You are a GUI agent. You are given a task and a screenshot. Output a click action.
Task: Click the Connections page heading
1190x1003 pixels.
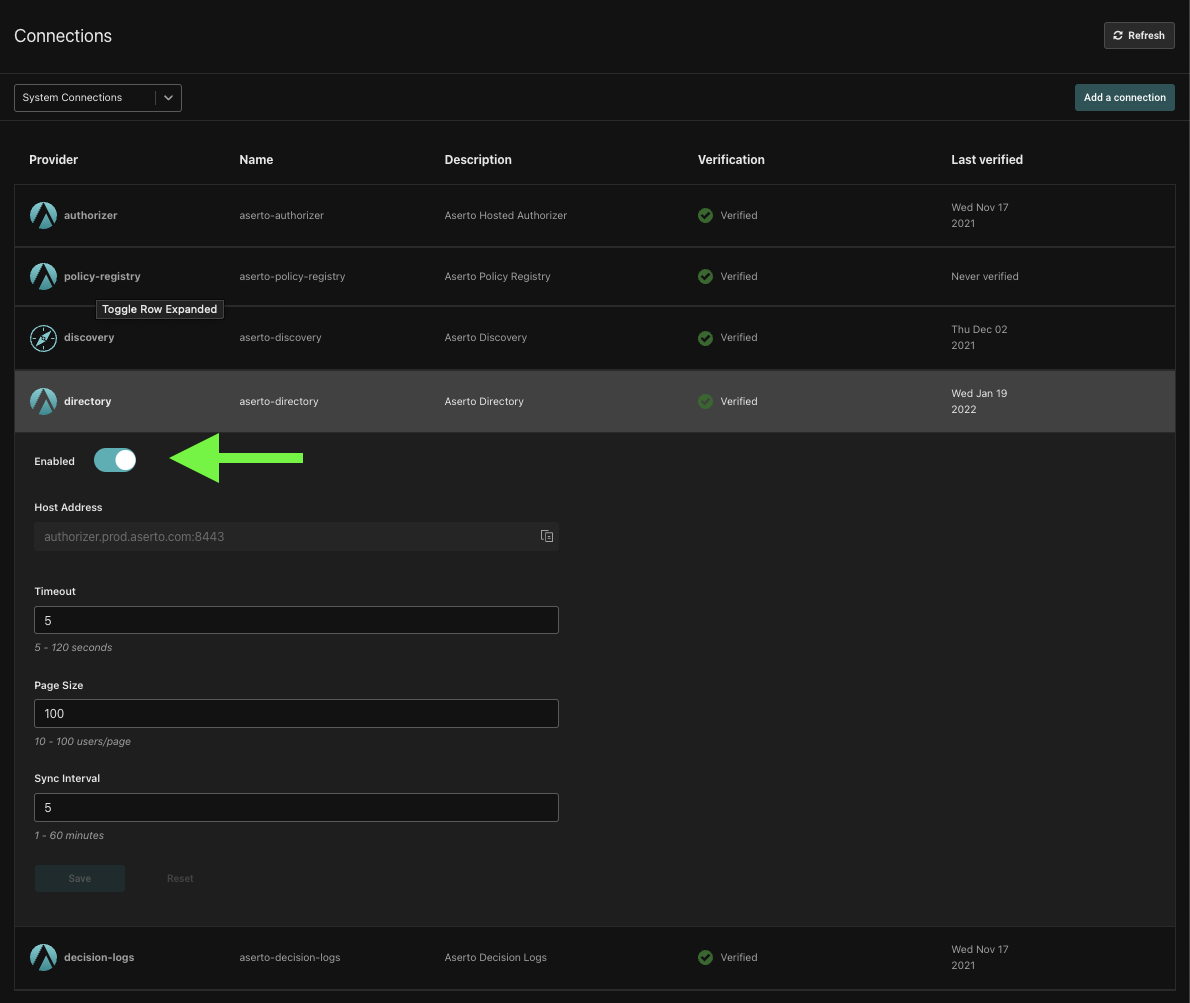(x=63, y=36)
